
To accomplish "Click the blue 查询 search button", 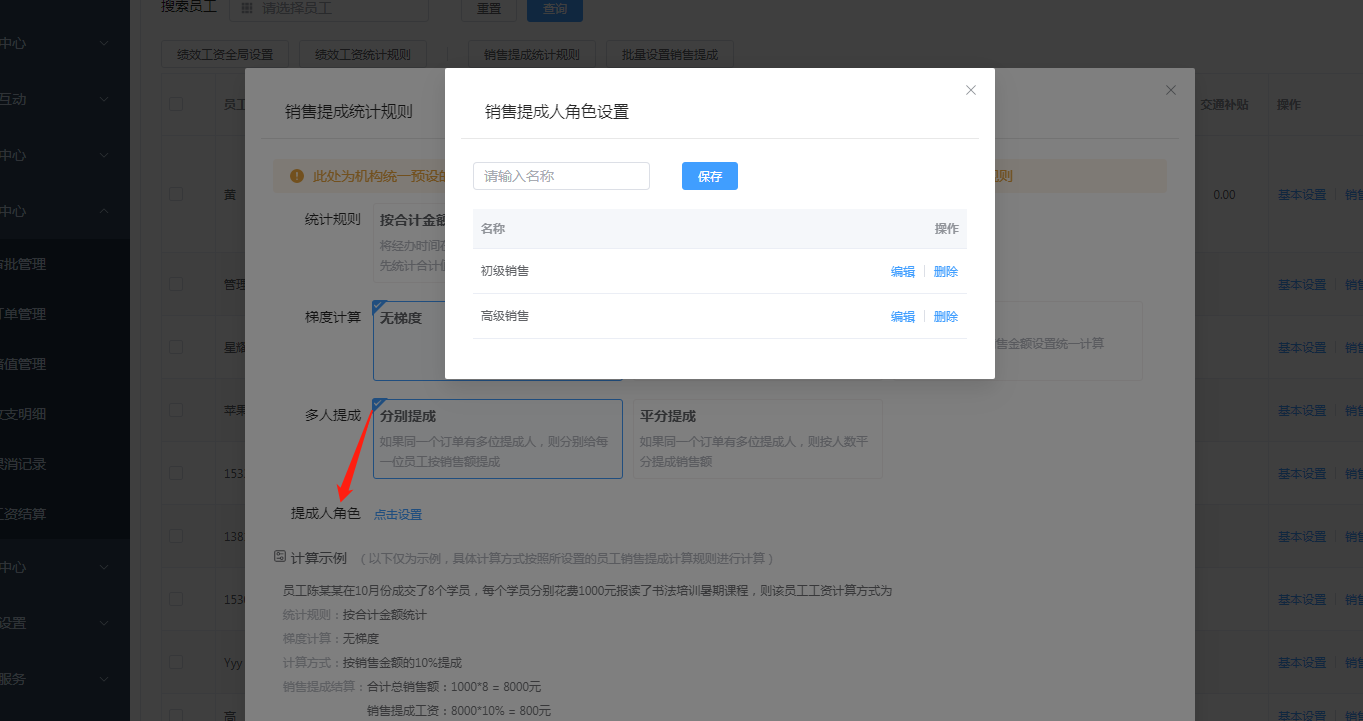I will point(555,9).
